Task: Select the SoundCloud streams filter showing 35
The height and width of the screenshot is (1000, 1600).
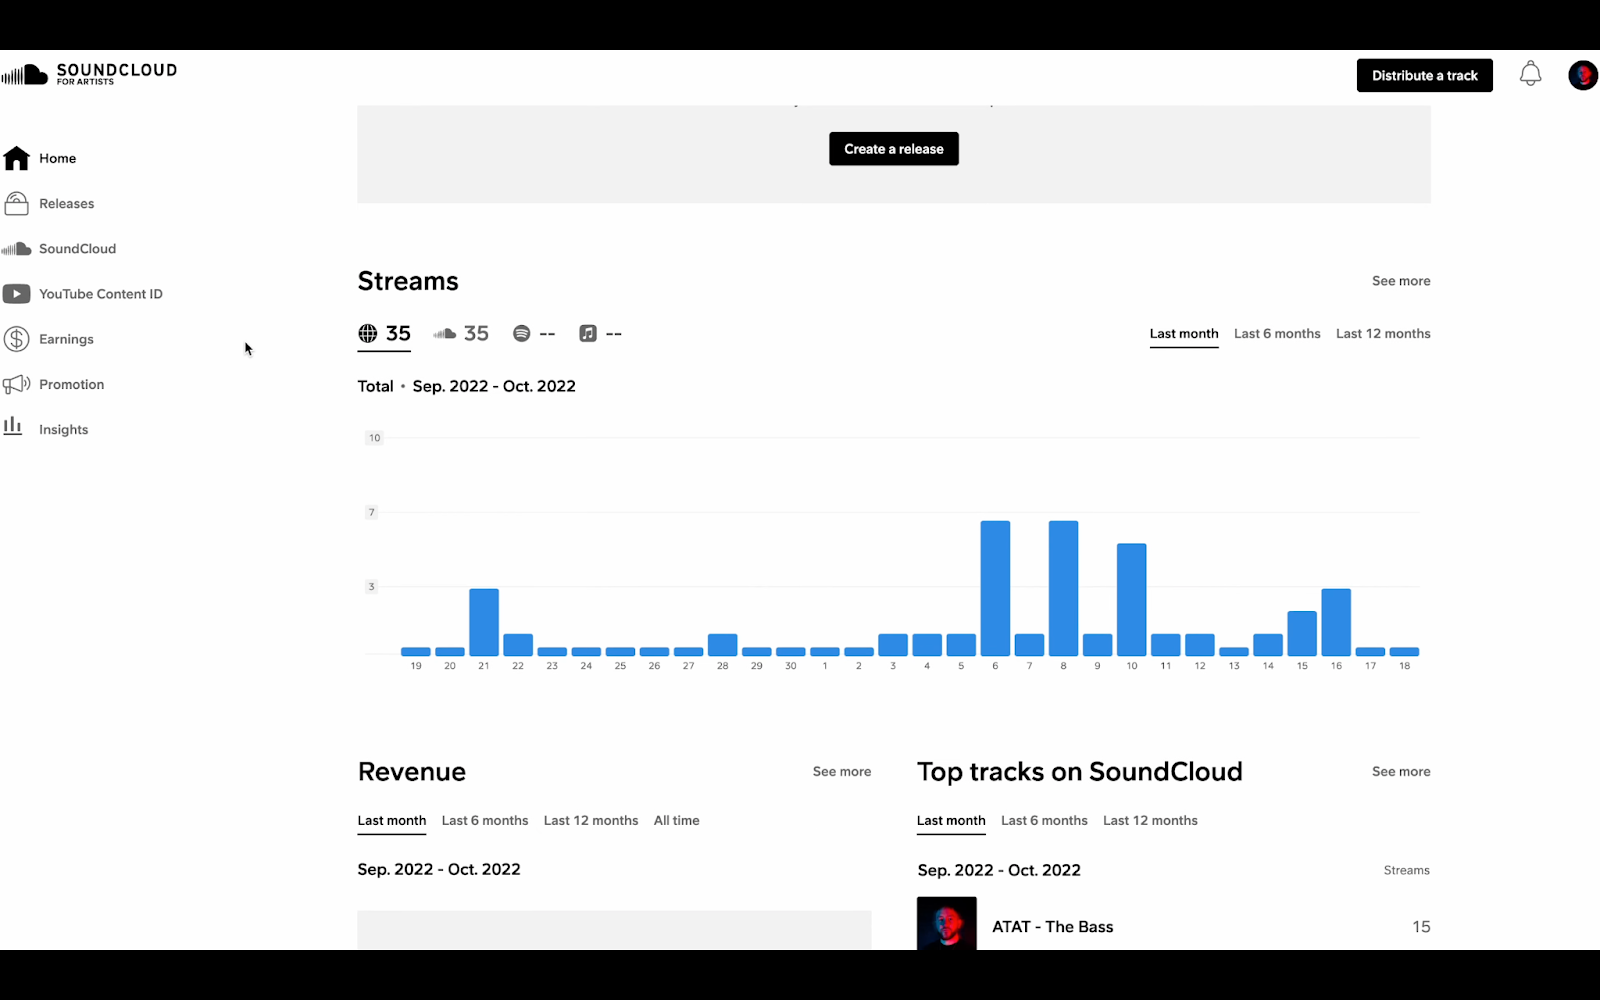Action: 461,334
